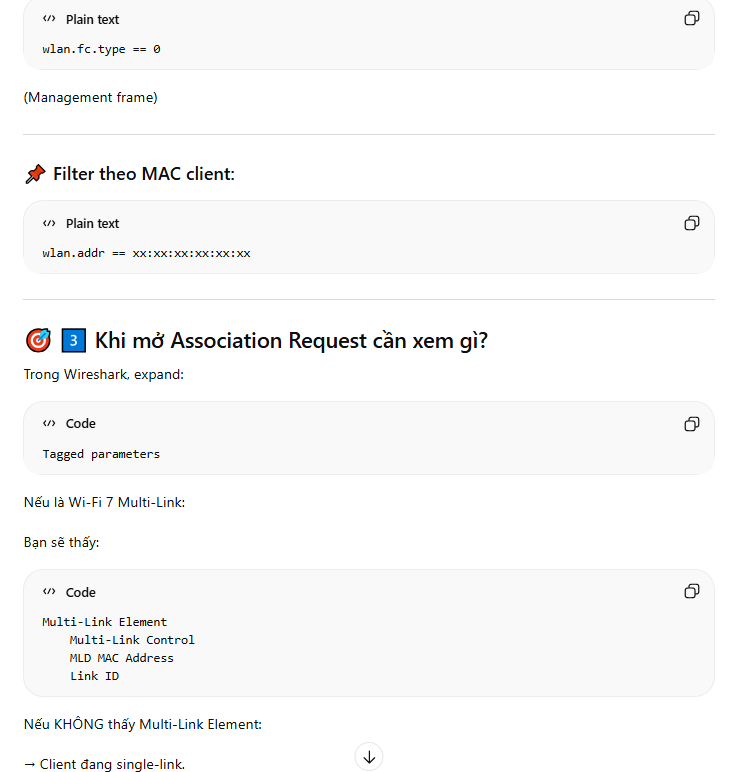
Task: Click the target emoji in section heading
Action: coord(37,341)
